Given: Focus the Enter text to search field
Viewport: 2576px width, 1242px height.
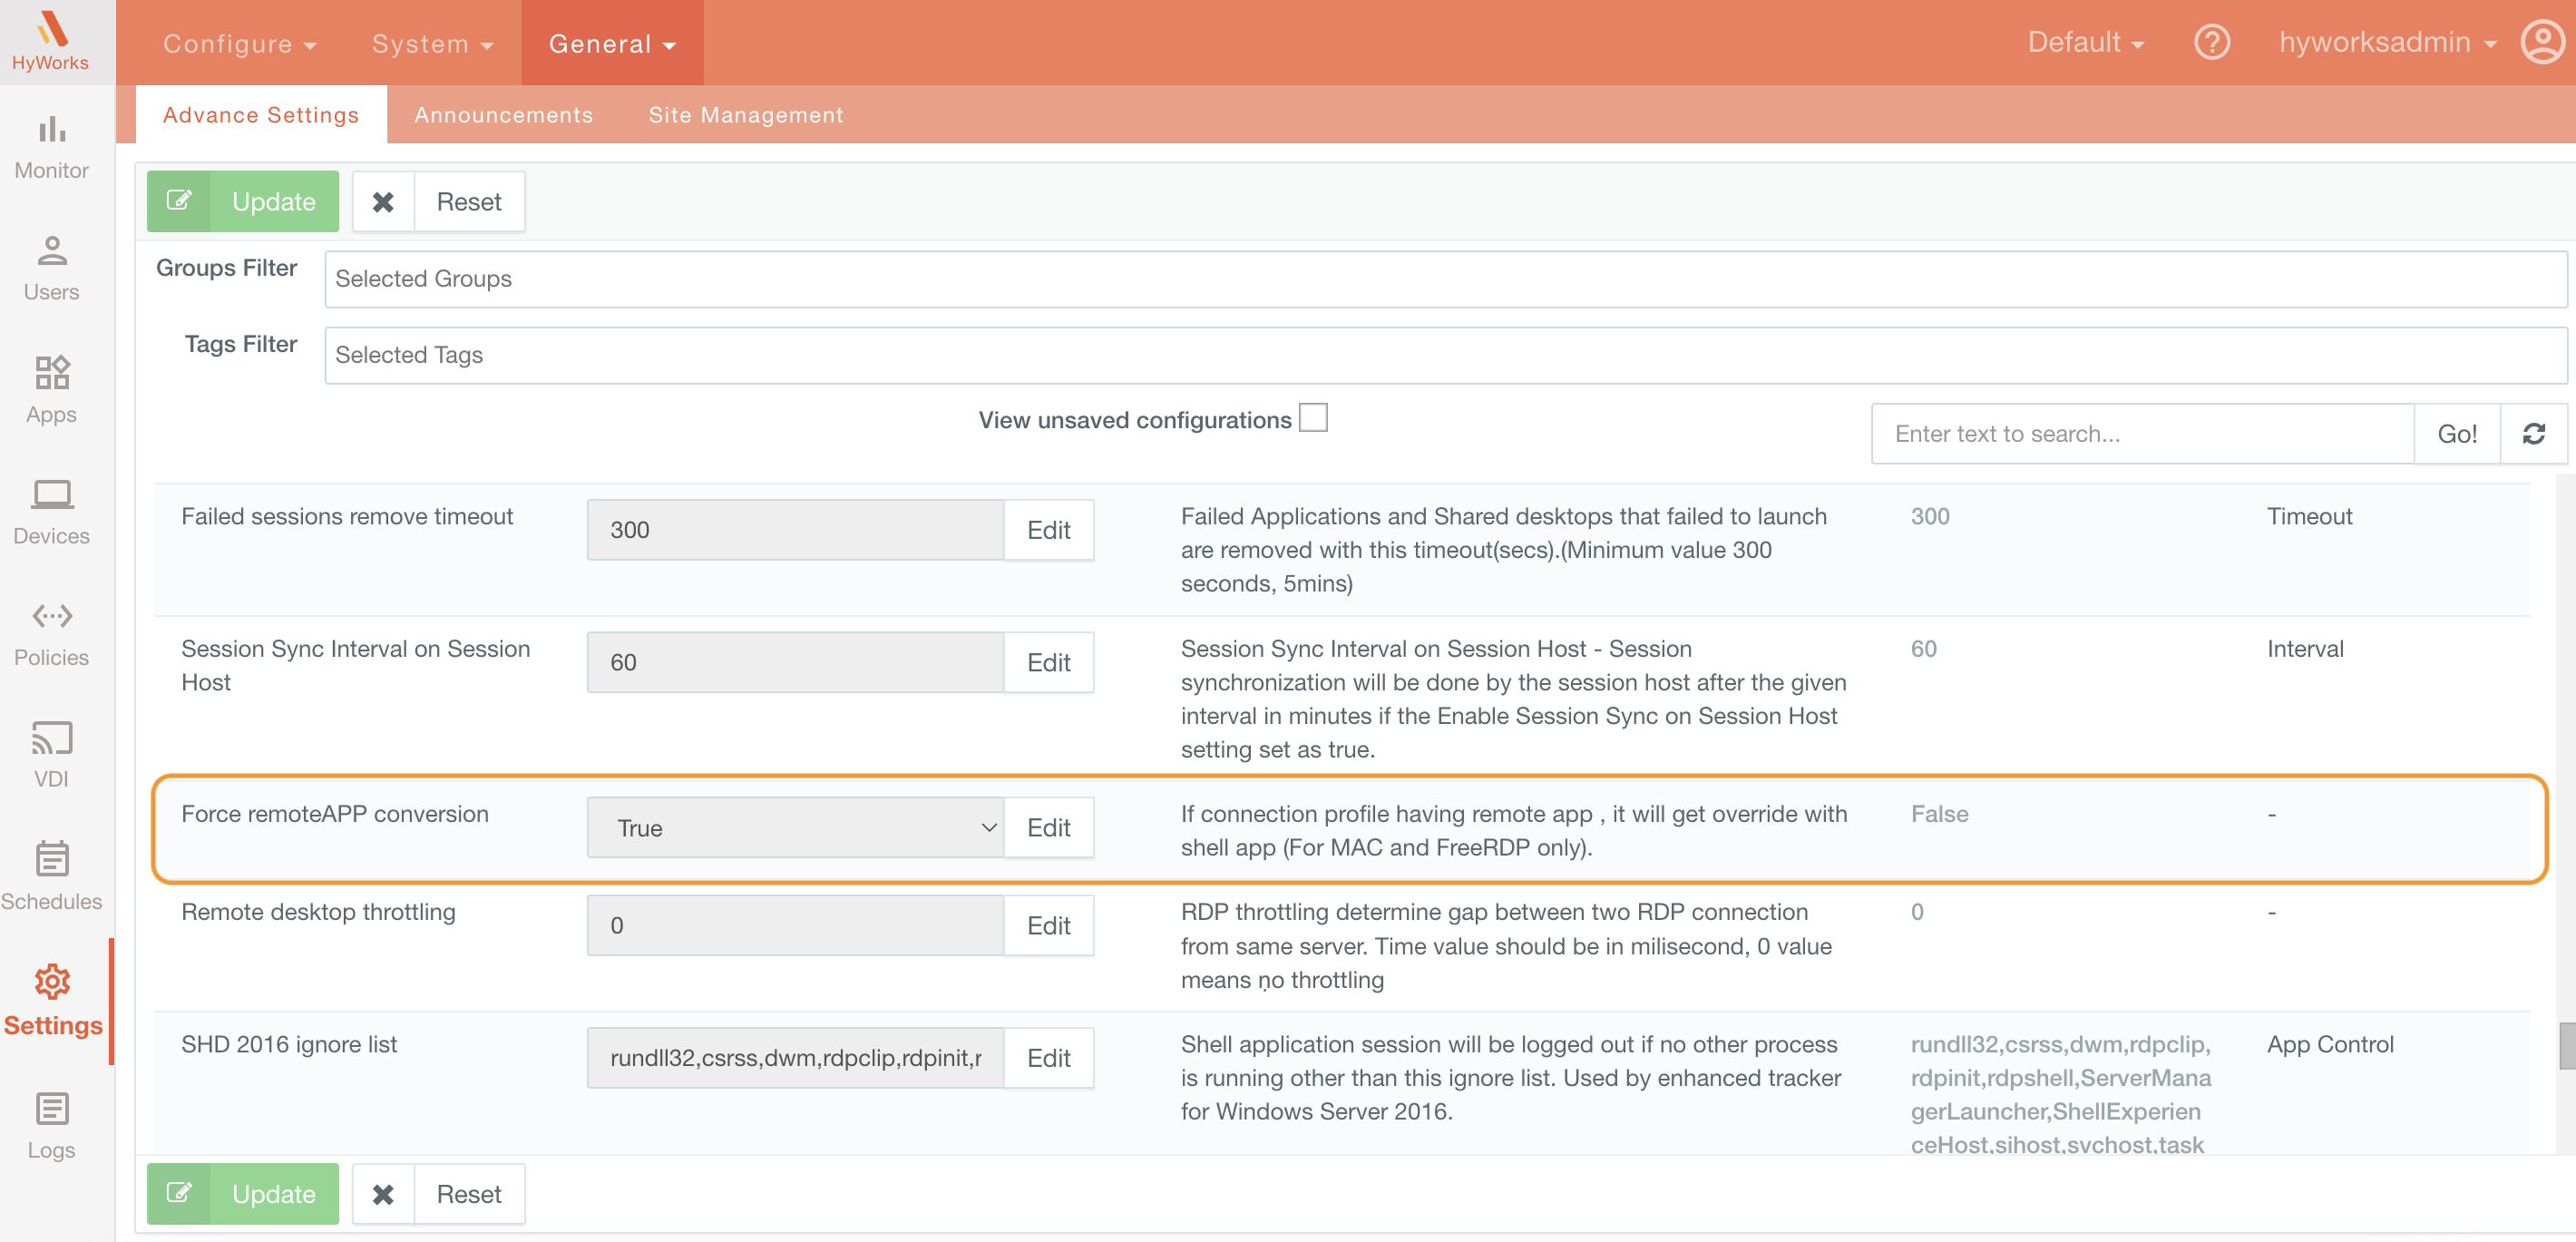Looking at the screenshot, I should point(2142,434).
